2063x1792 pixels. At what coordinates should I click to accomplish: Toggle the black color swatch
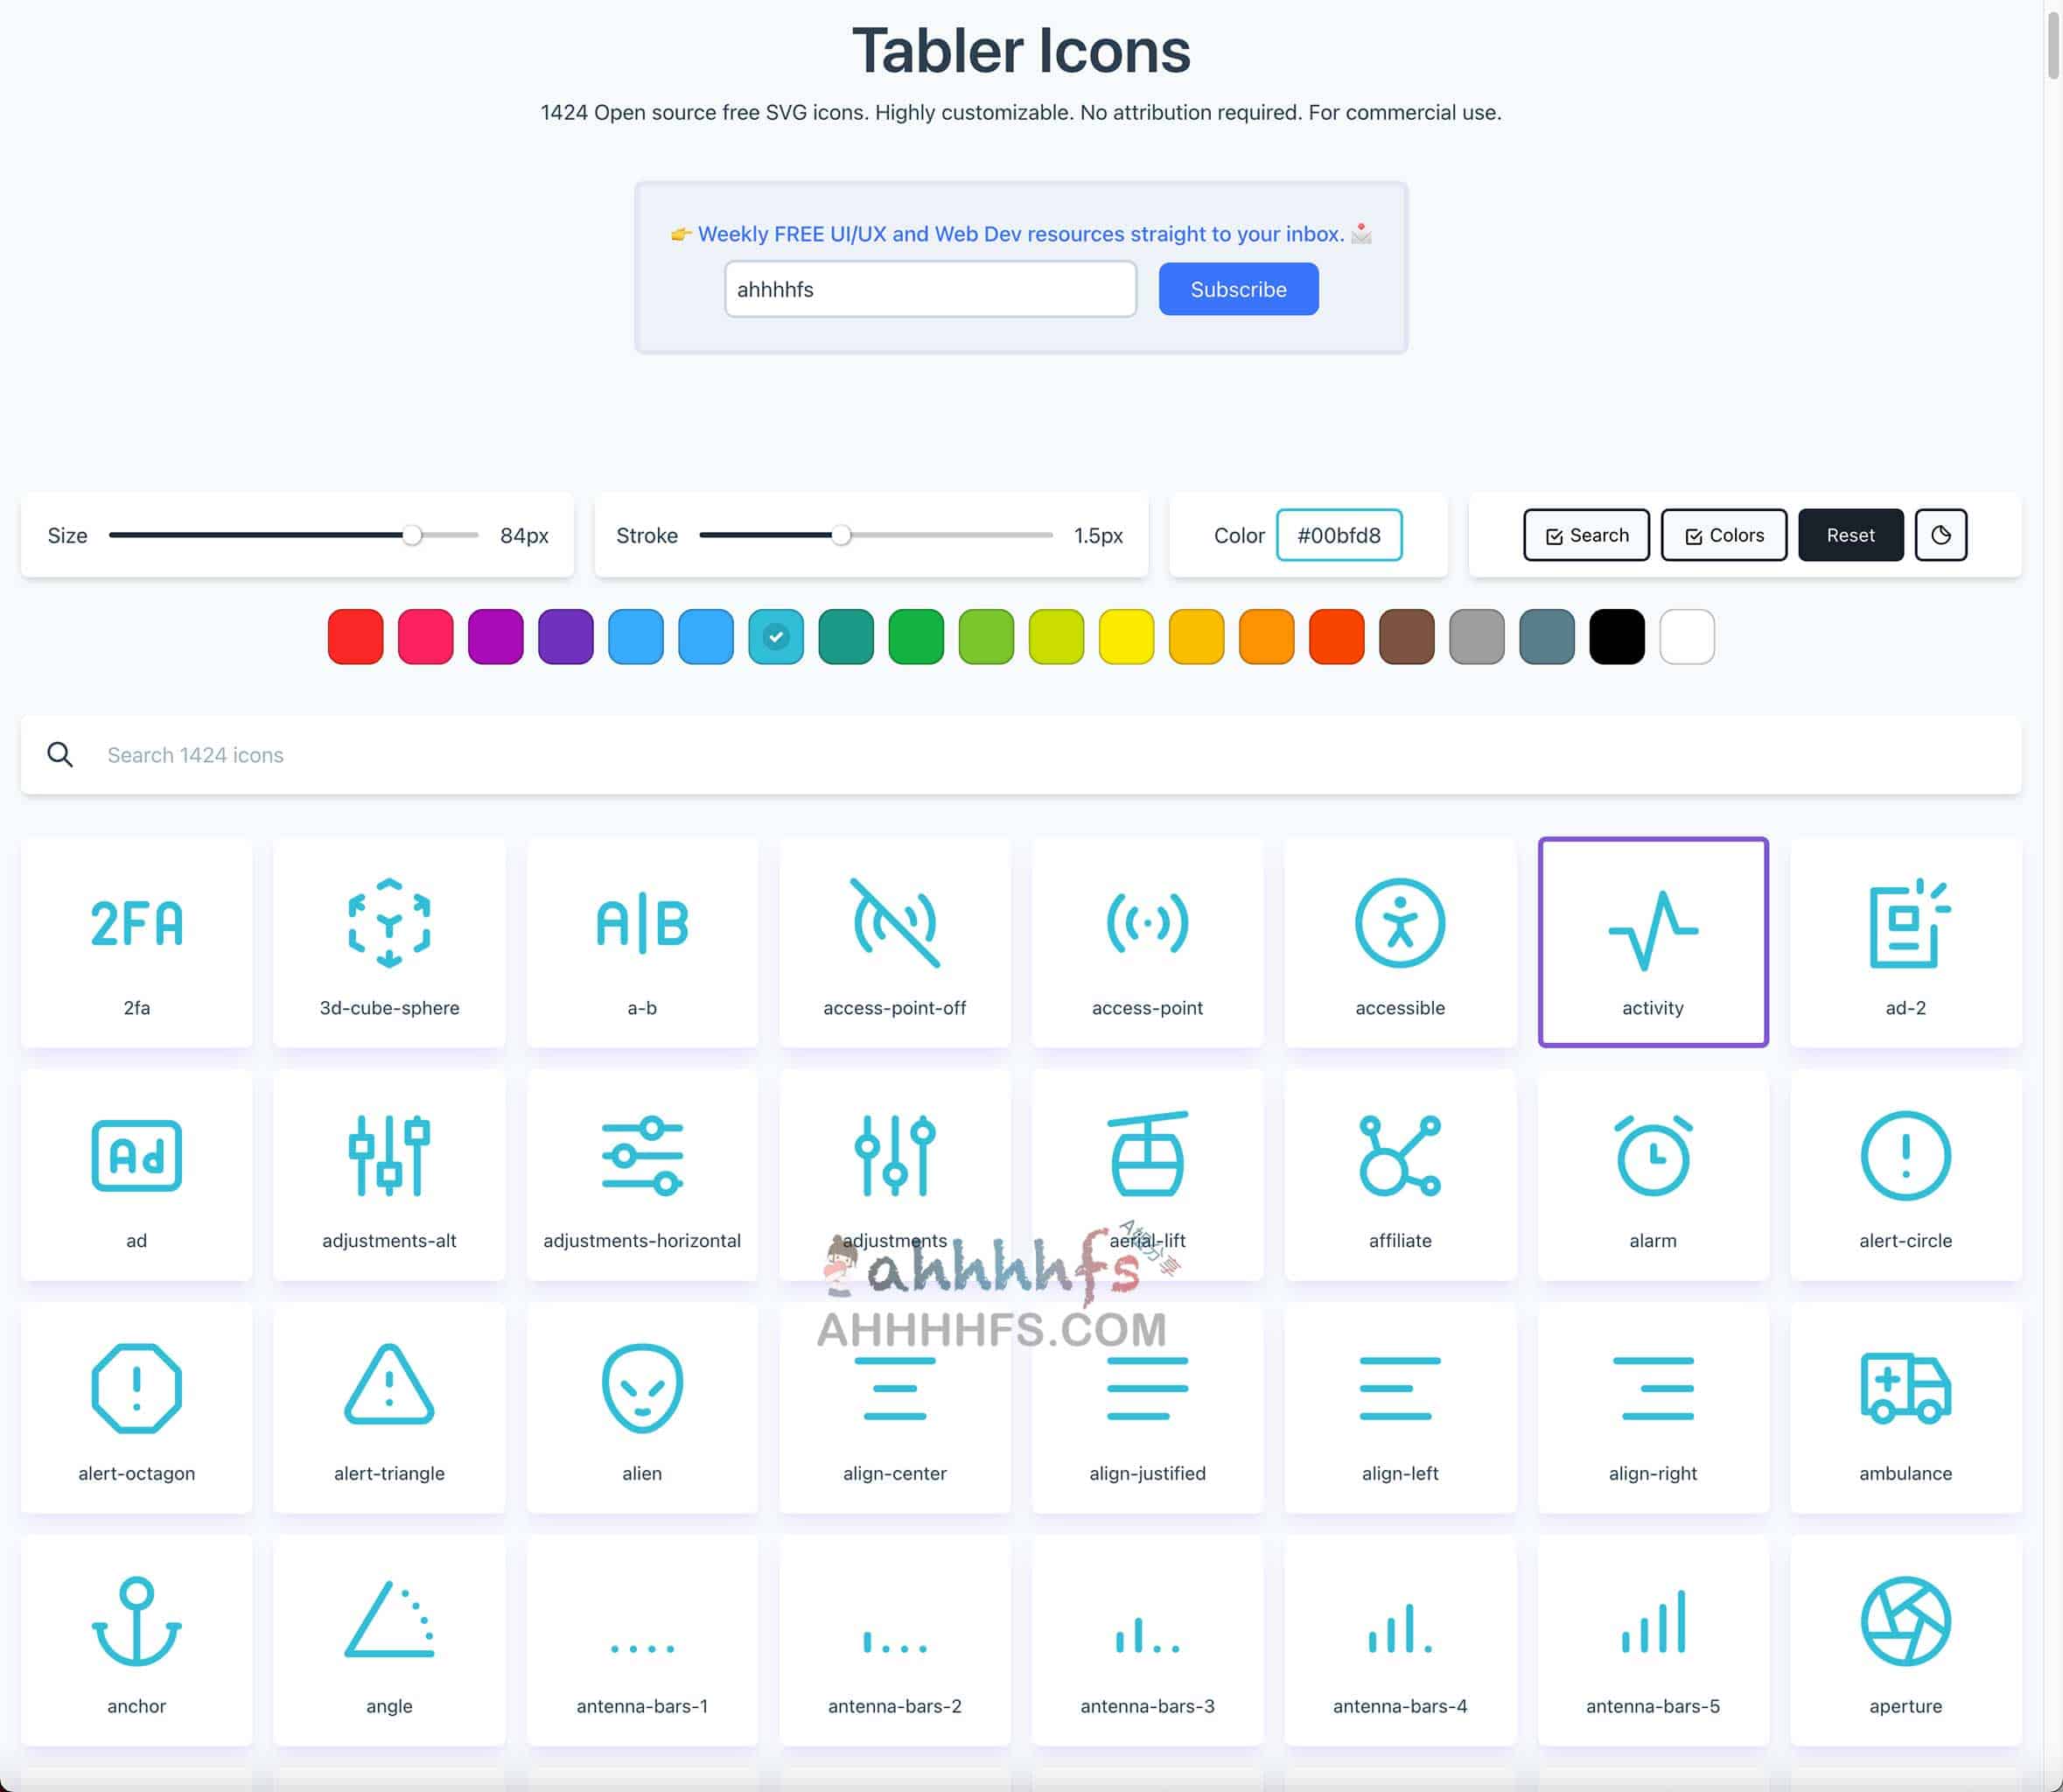click(x=1616, y=635)
